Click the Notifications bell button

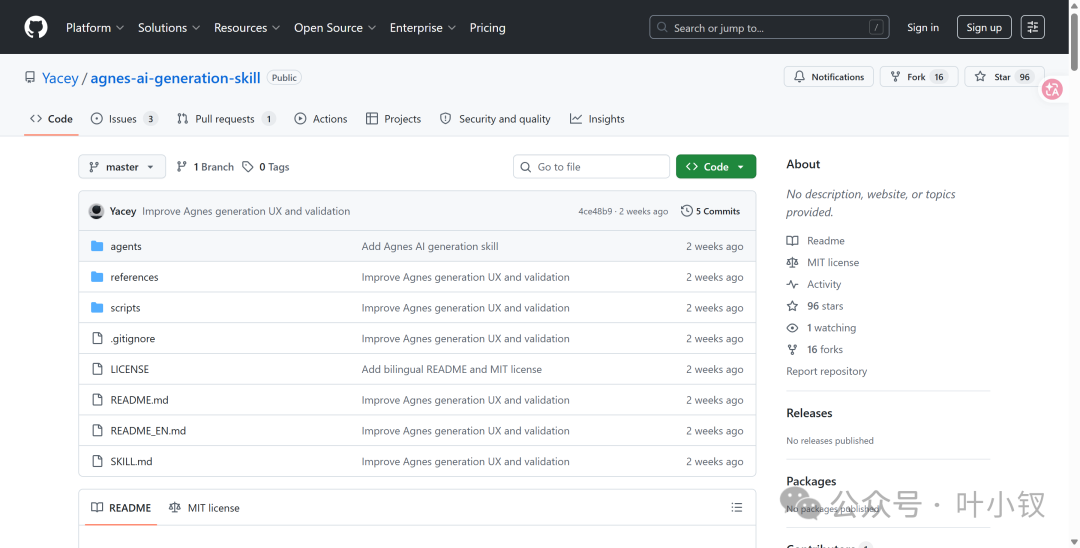829,76
